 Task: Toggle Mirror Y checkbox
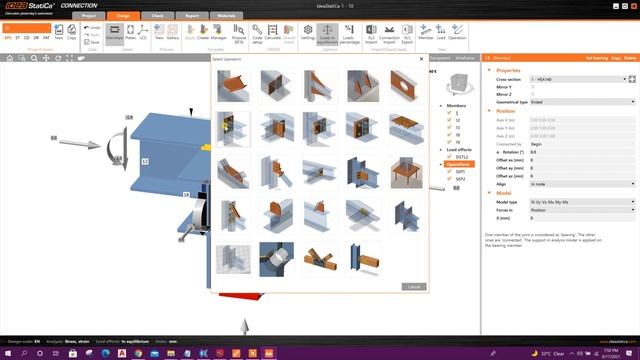533,87
